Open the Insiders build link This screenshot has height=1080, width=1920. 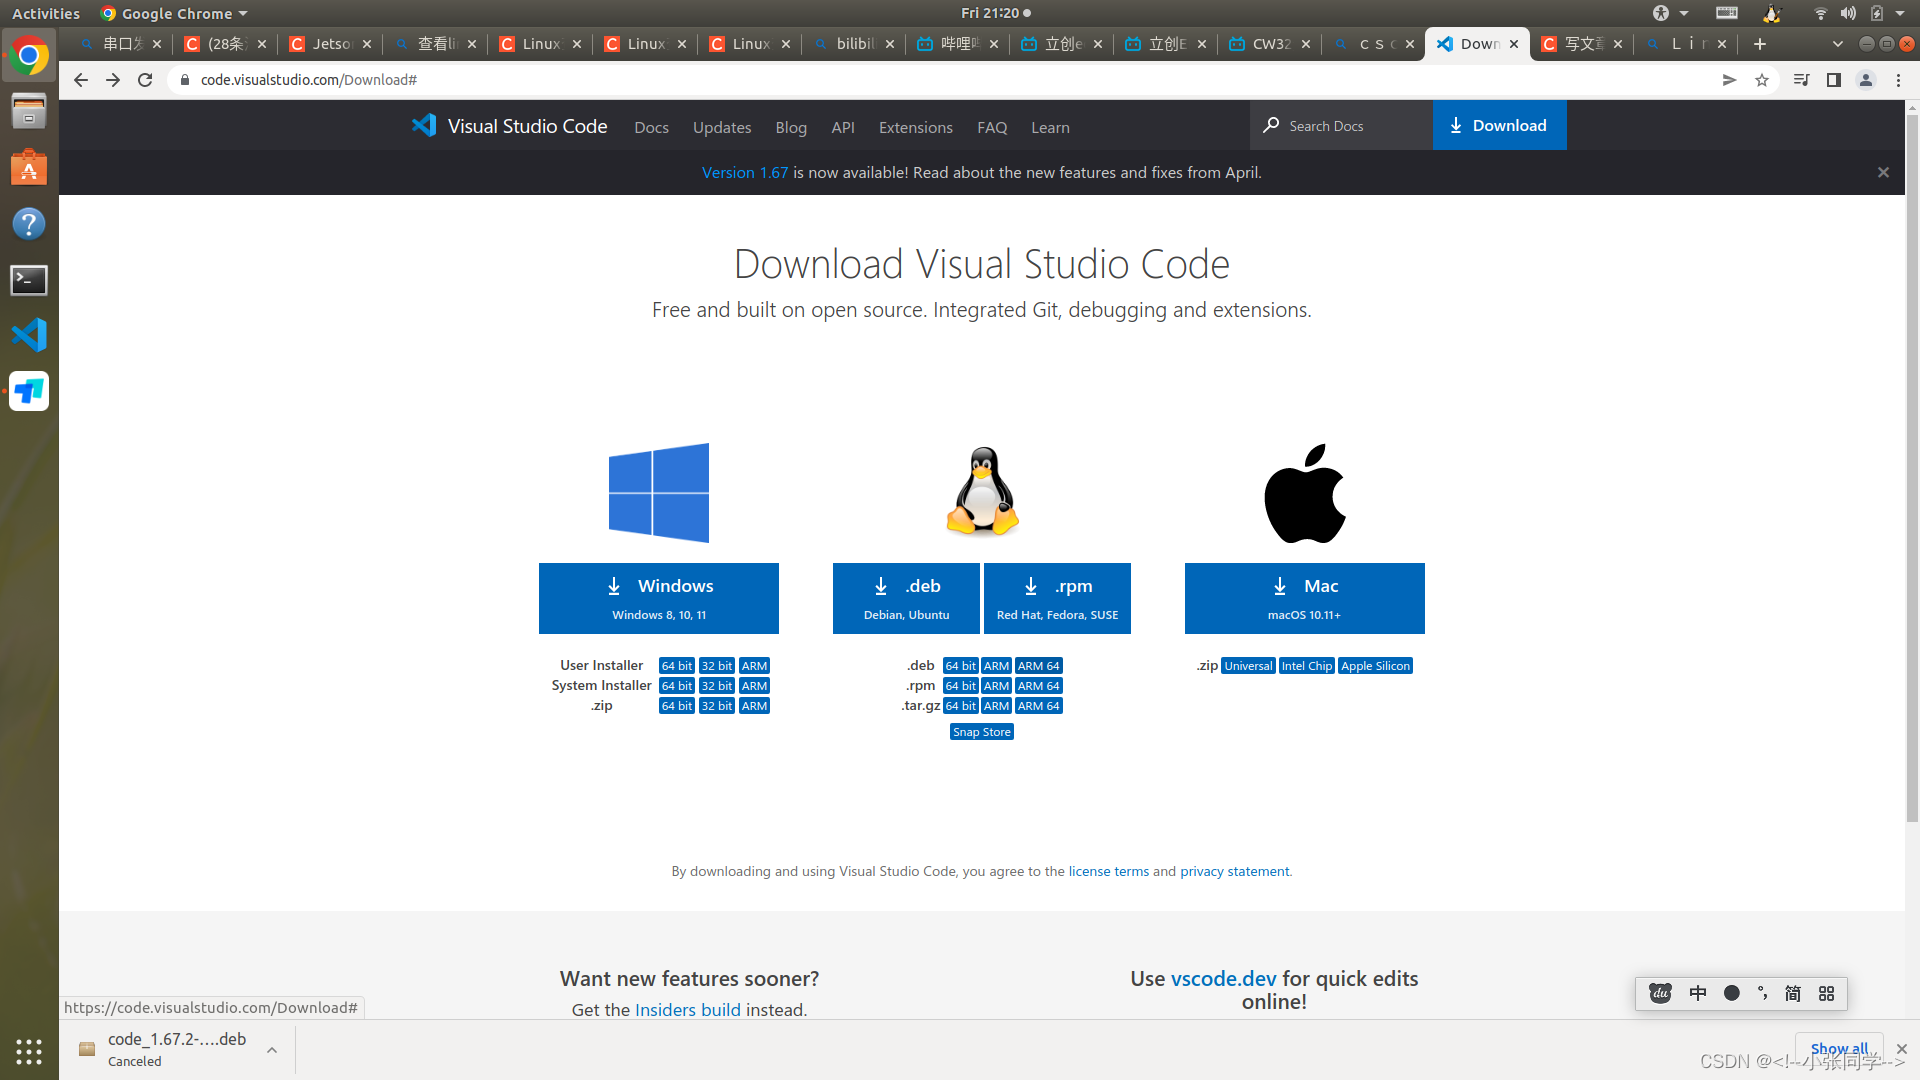point(687,1010)
